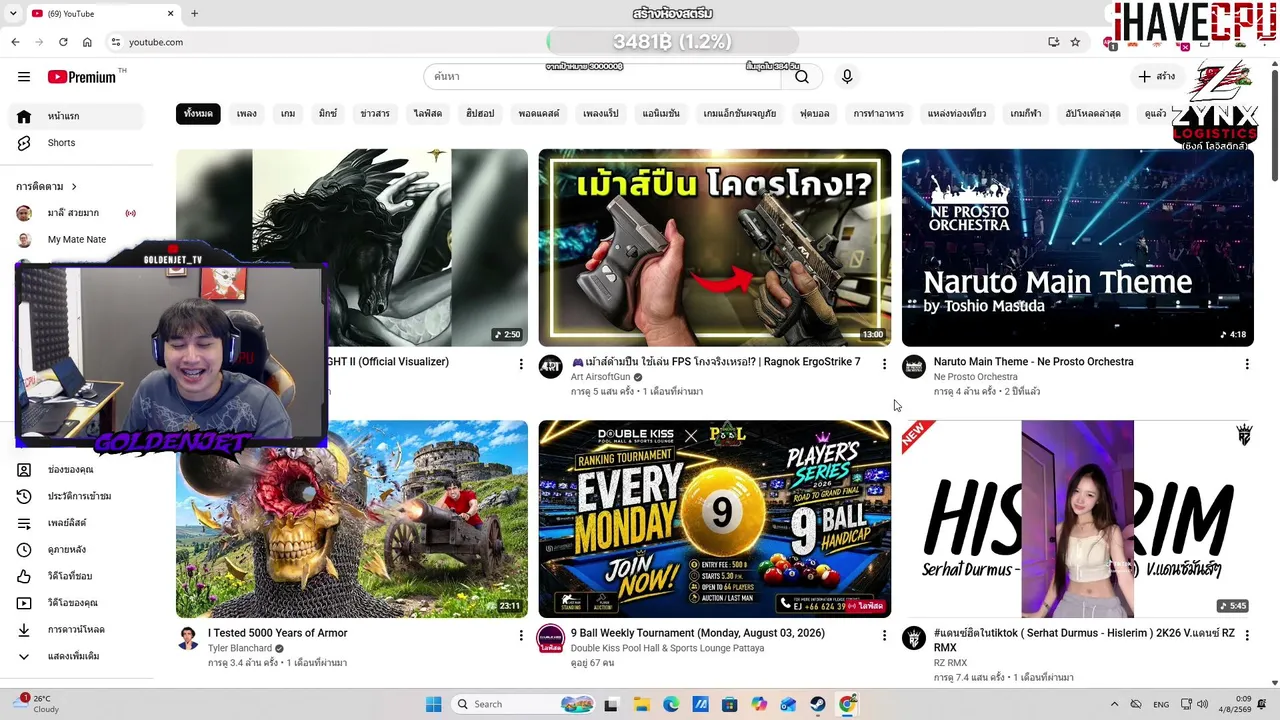Select the ฮิปฮอป (Hip hop) filter chip

pyautogui.click(x=480, y=113)
